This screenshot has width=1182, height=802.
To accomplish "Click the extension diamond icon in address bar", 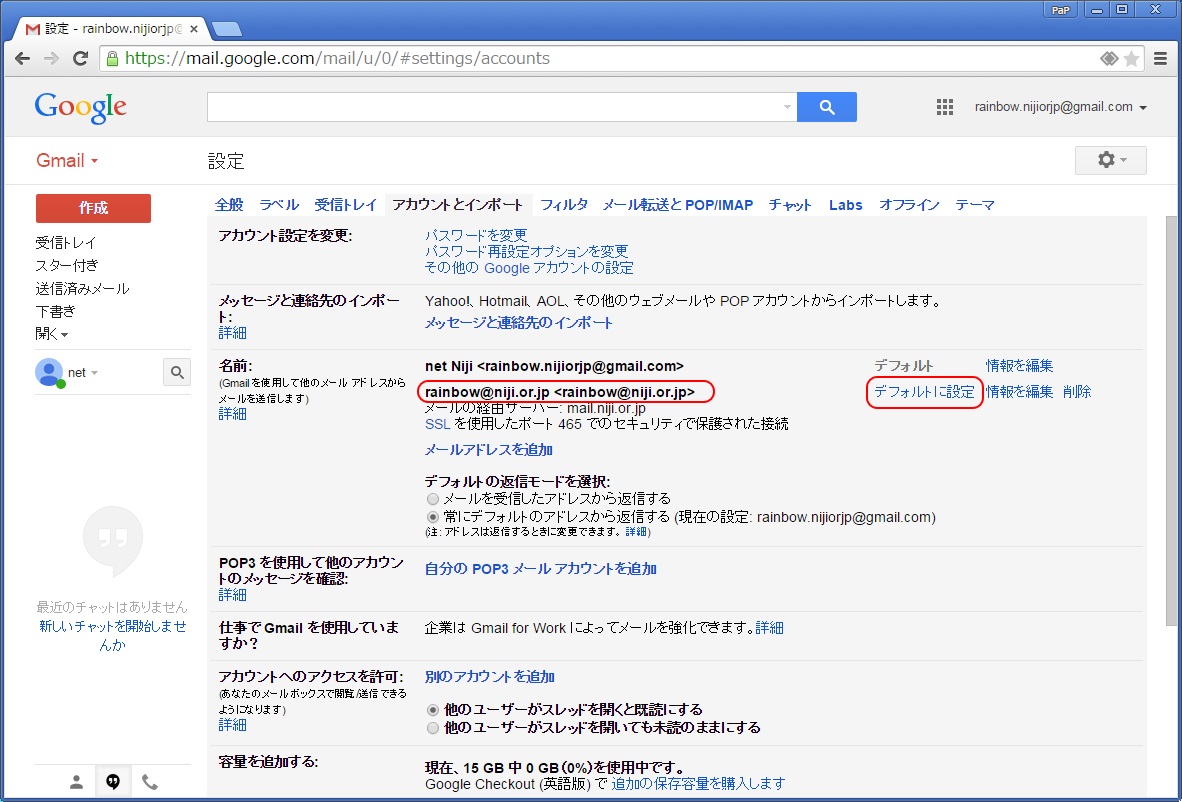I will click(x=1109, y=59).
